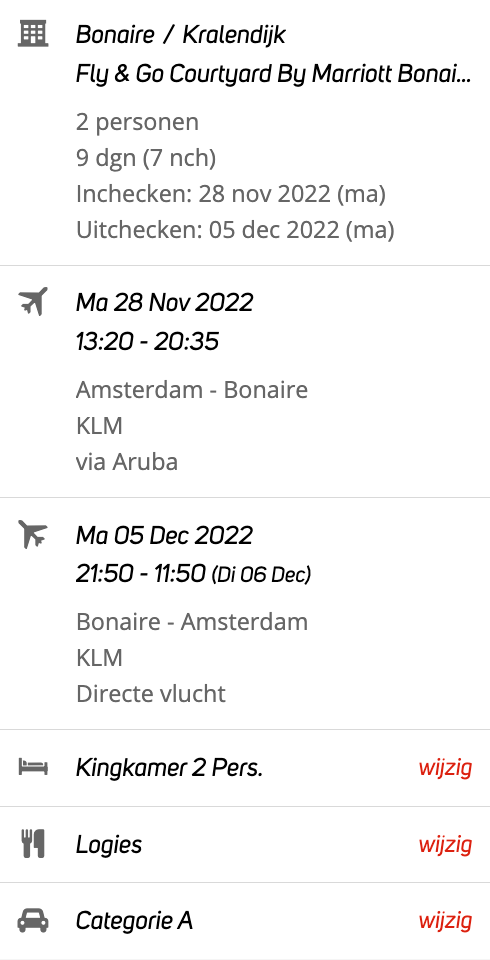Click the 13:20 - 20:35 flight times
Image resolution: width=490 pixels, height=960 pixels.
pos(147,342)
